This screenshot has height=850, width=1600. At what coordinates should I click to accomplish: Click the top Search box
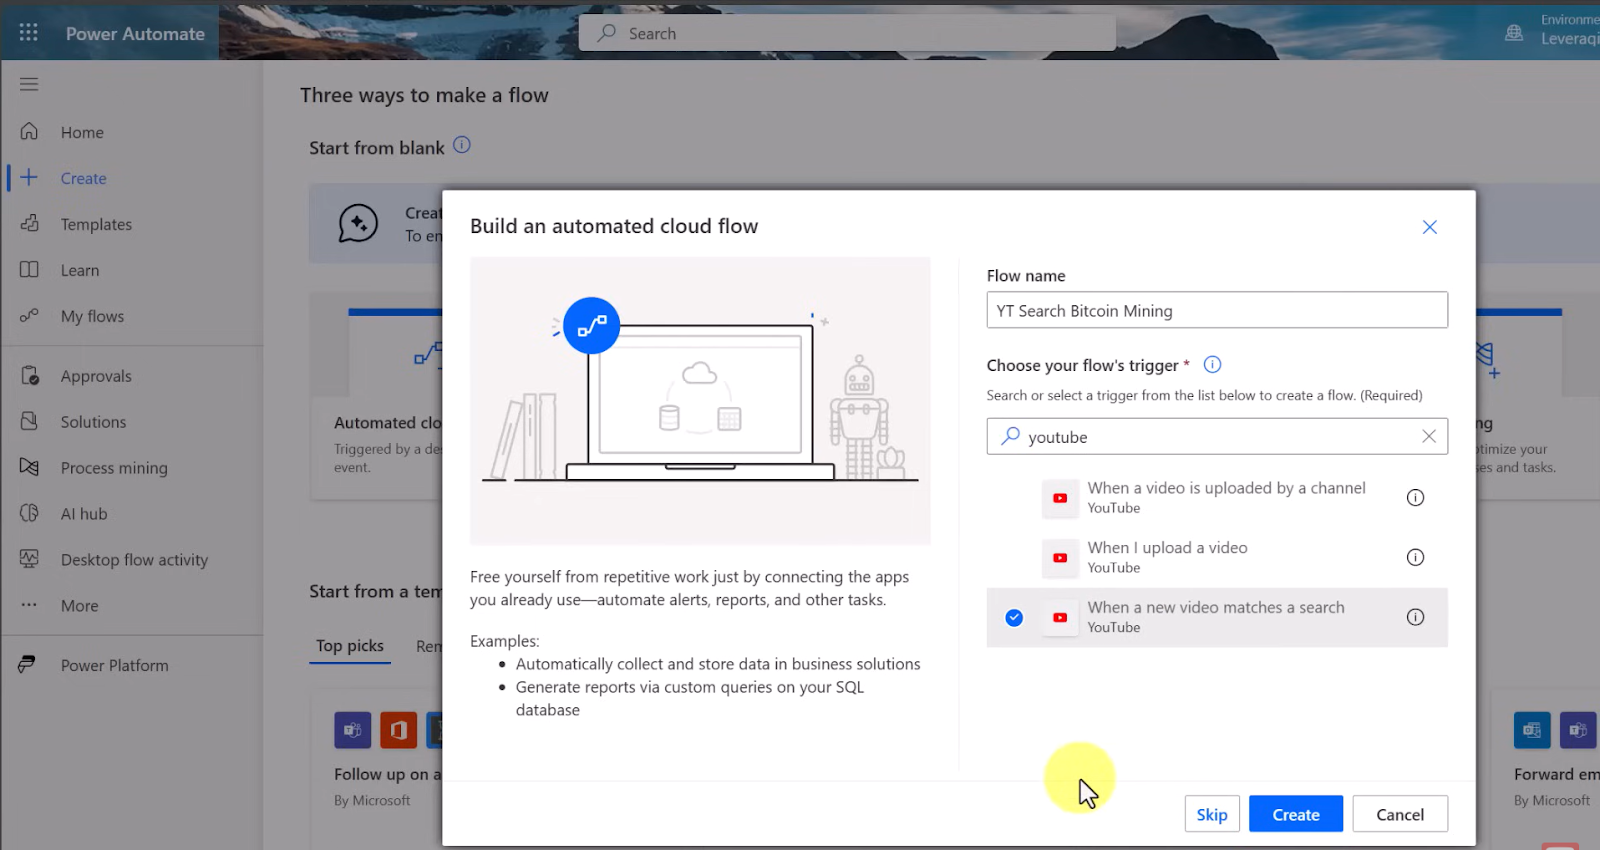(847, 33)
